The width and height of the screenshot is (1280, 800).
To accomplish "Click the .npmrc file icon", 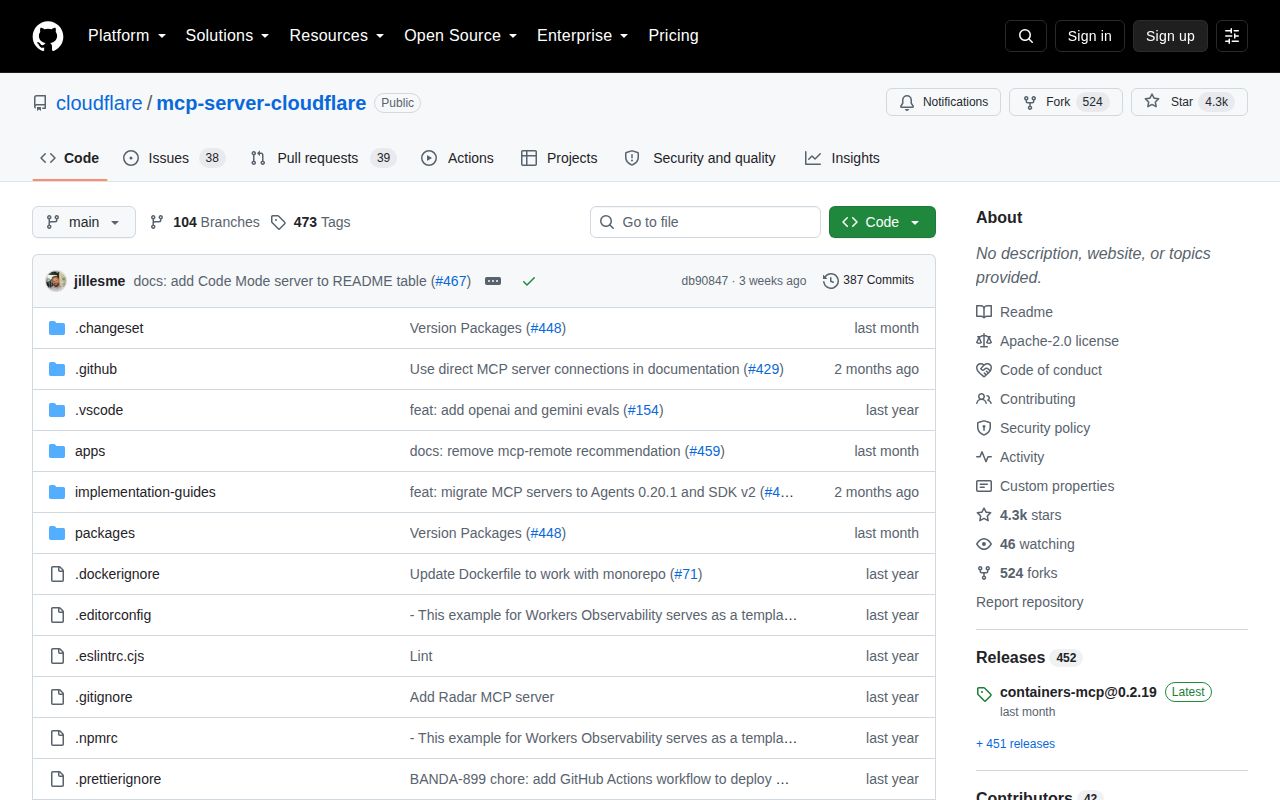I will tap(57, 738).
